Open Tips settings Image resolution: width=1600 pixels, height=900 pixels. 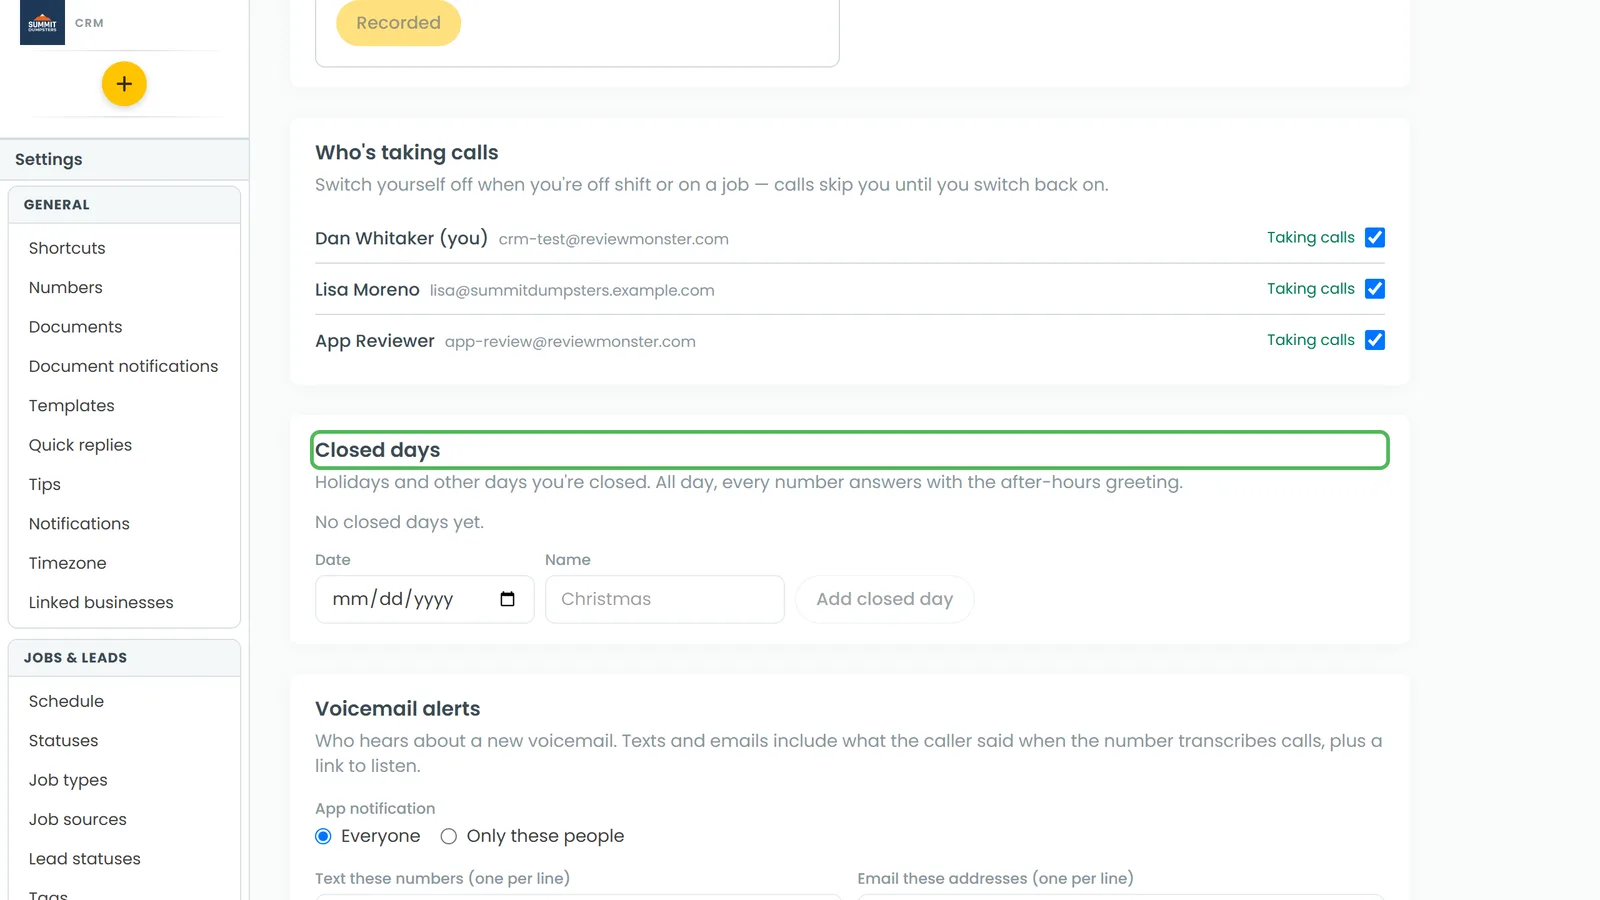click(x=45, y=484)
